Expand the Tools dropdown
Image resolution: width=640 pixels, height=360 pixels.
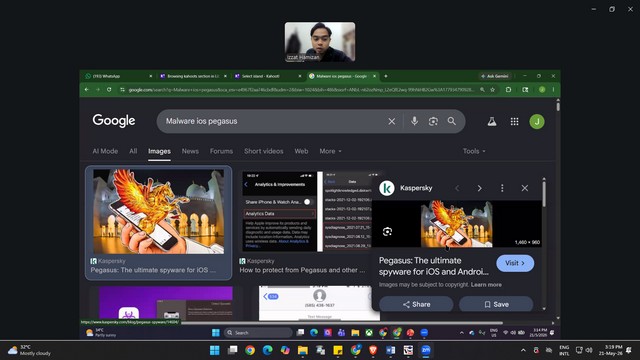pyautogui.click(x=474, y=151)
